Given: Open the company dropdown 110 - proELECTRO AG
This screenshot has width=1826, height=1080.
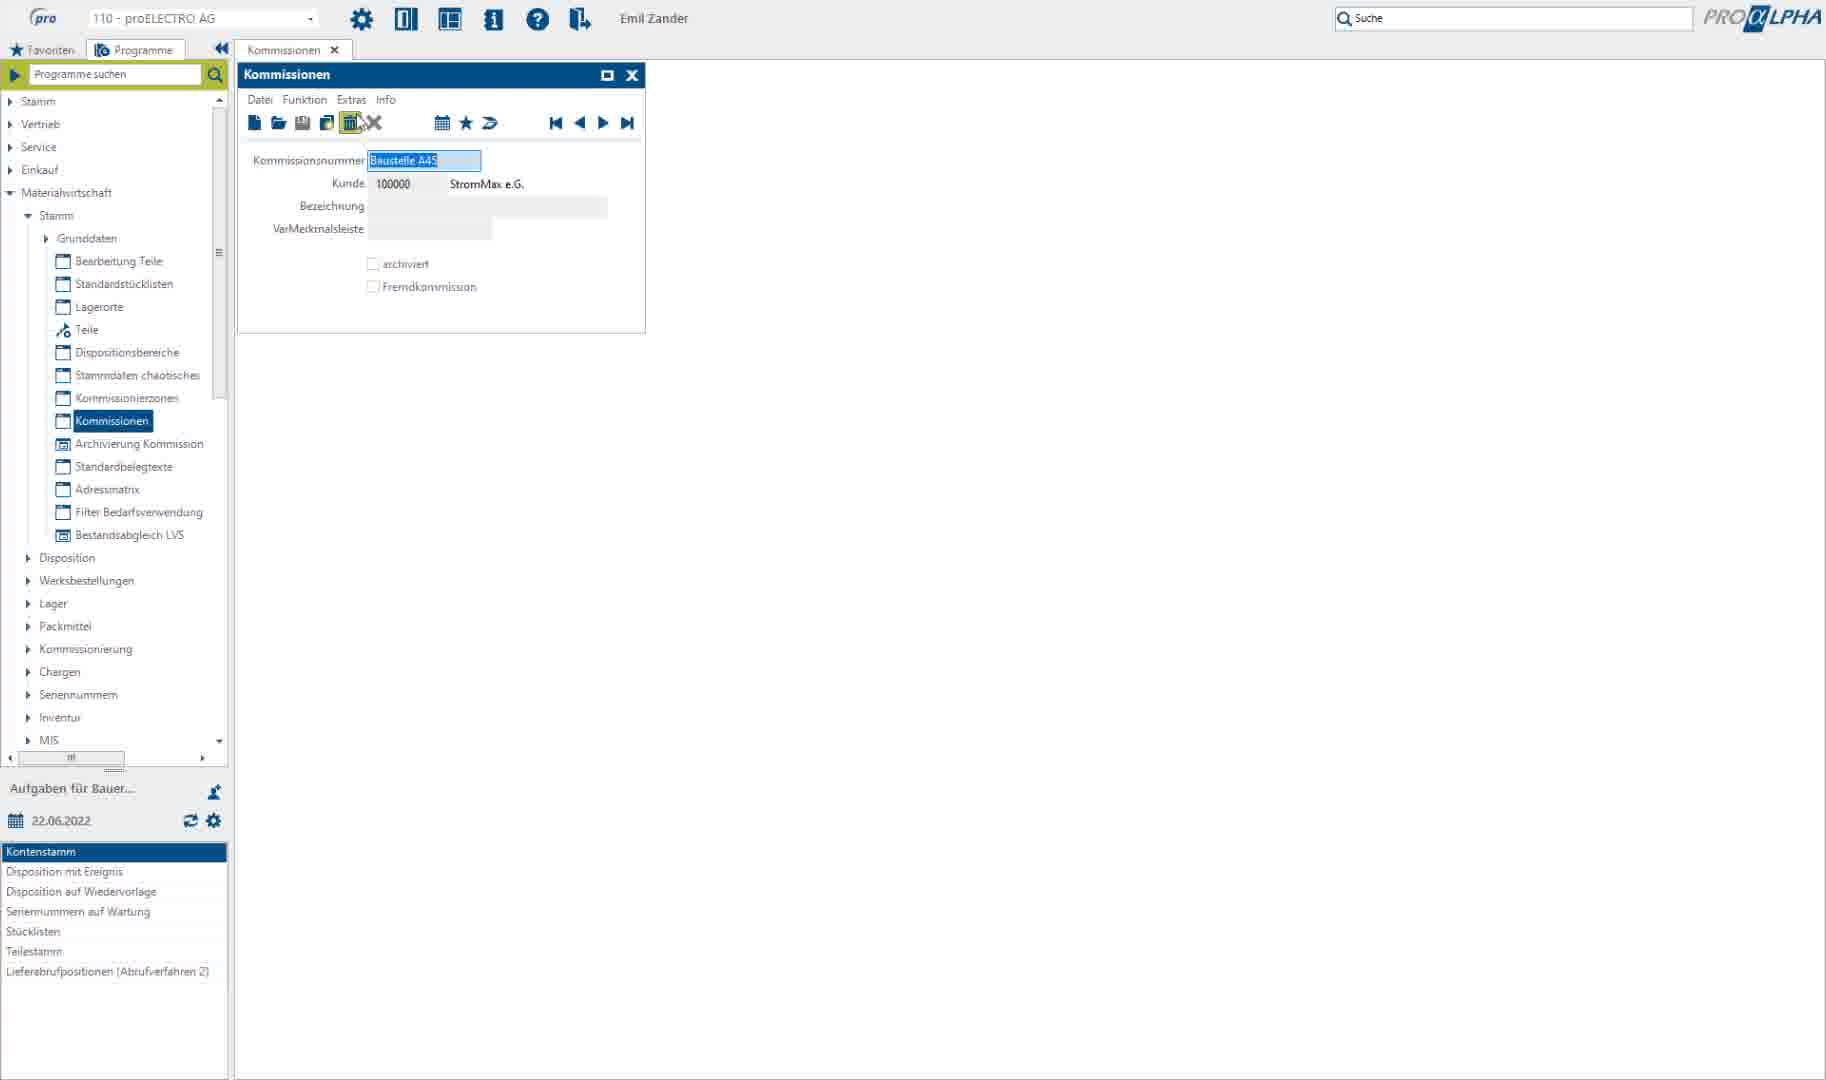Looking at the screenshot, I should (203, 19).
